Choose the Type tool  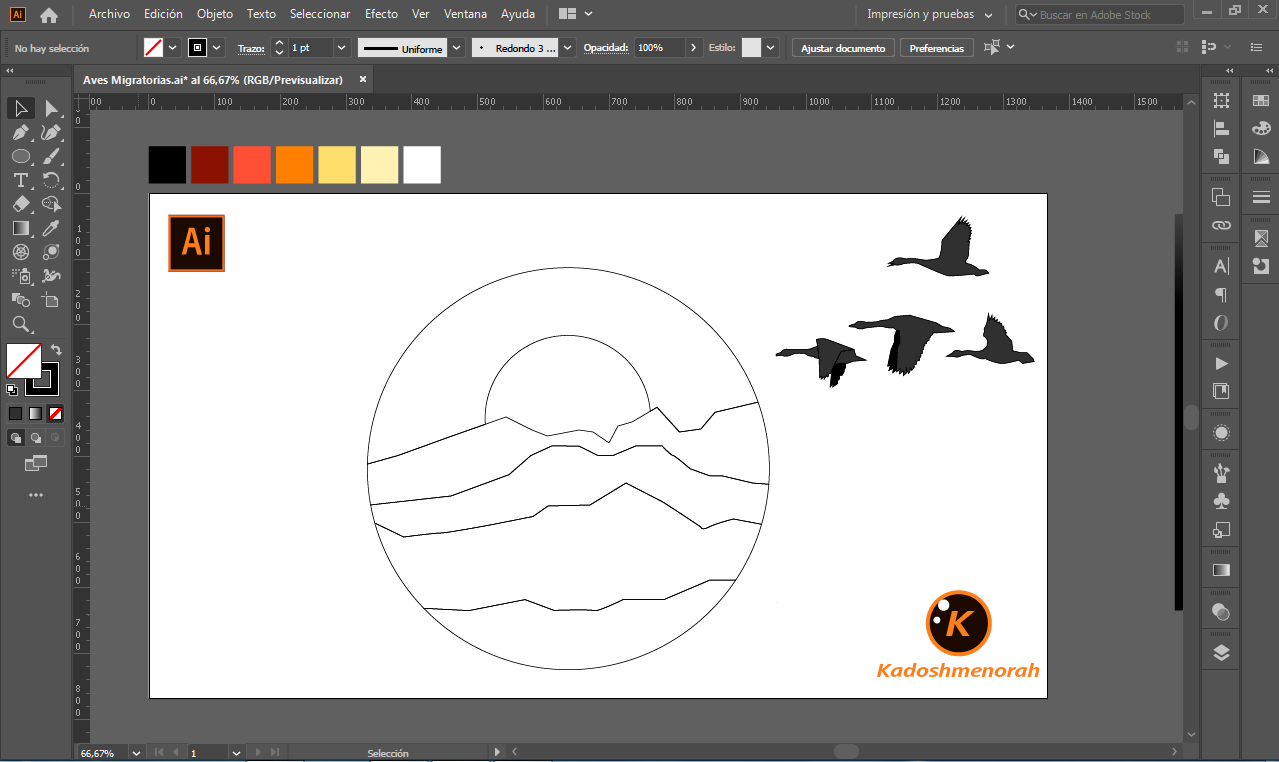pyautogui.click(x=20, y=180)
